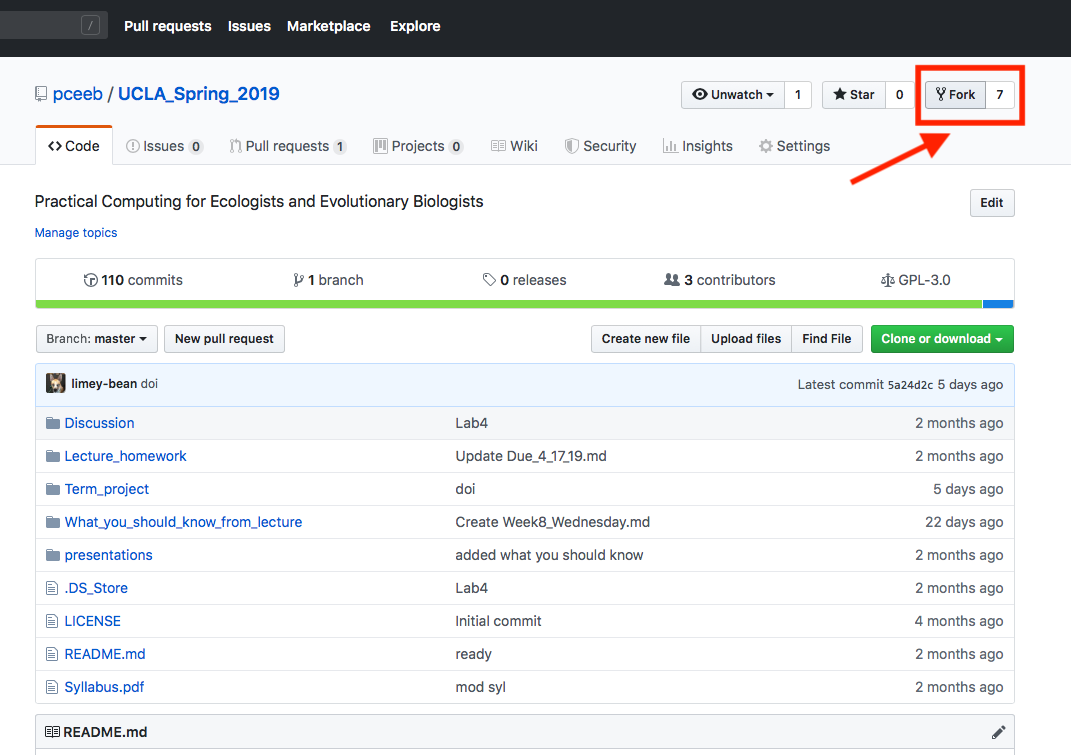
Task: Open the Unwatch notifications dropdown
Action: 733,95
